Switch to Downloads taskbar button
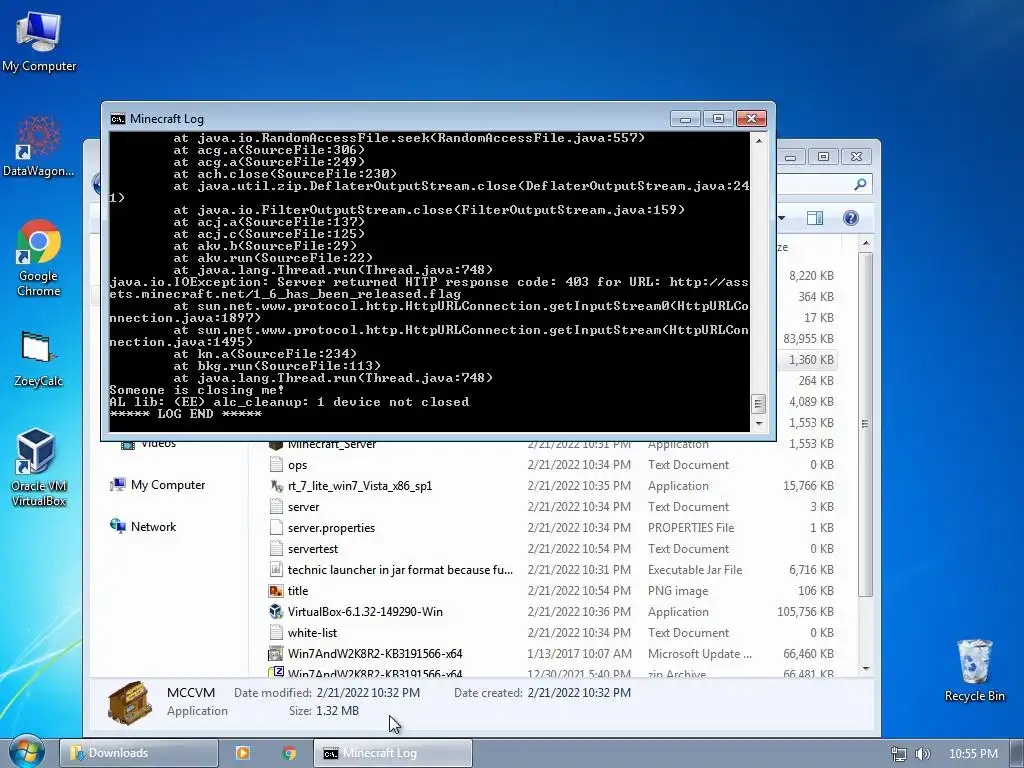The image size is (1024, 768). [x=139, y=753]
